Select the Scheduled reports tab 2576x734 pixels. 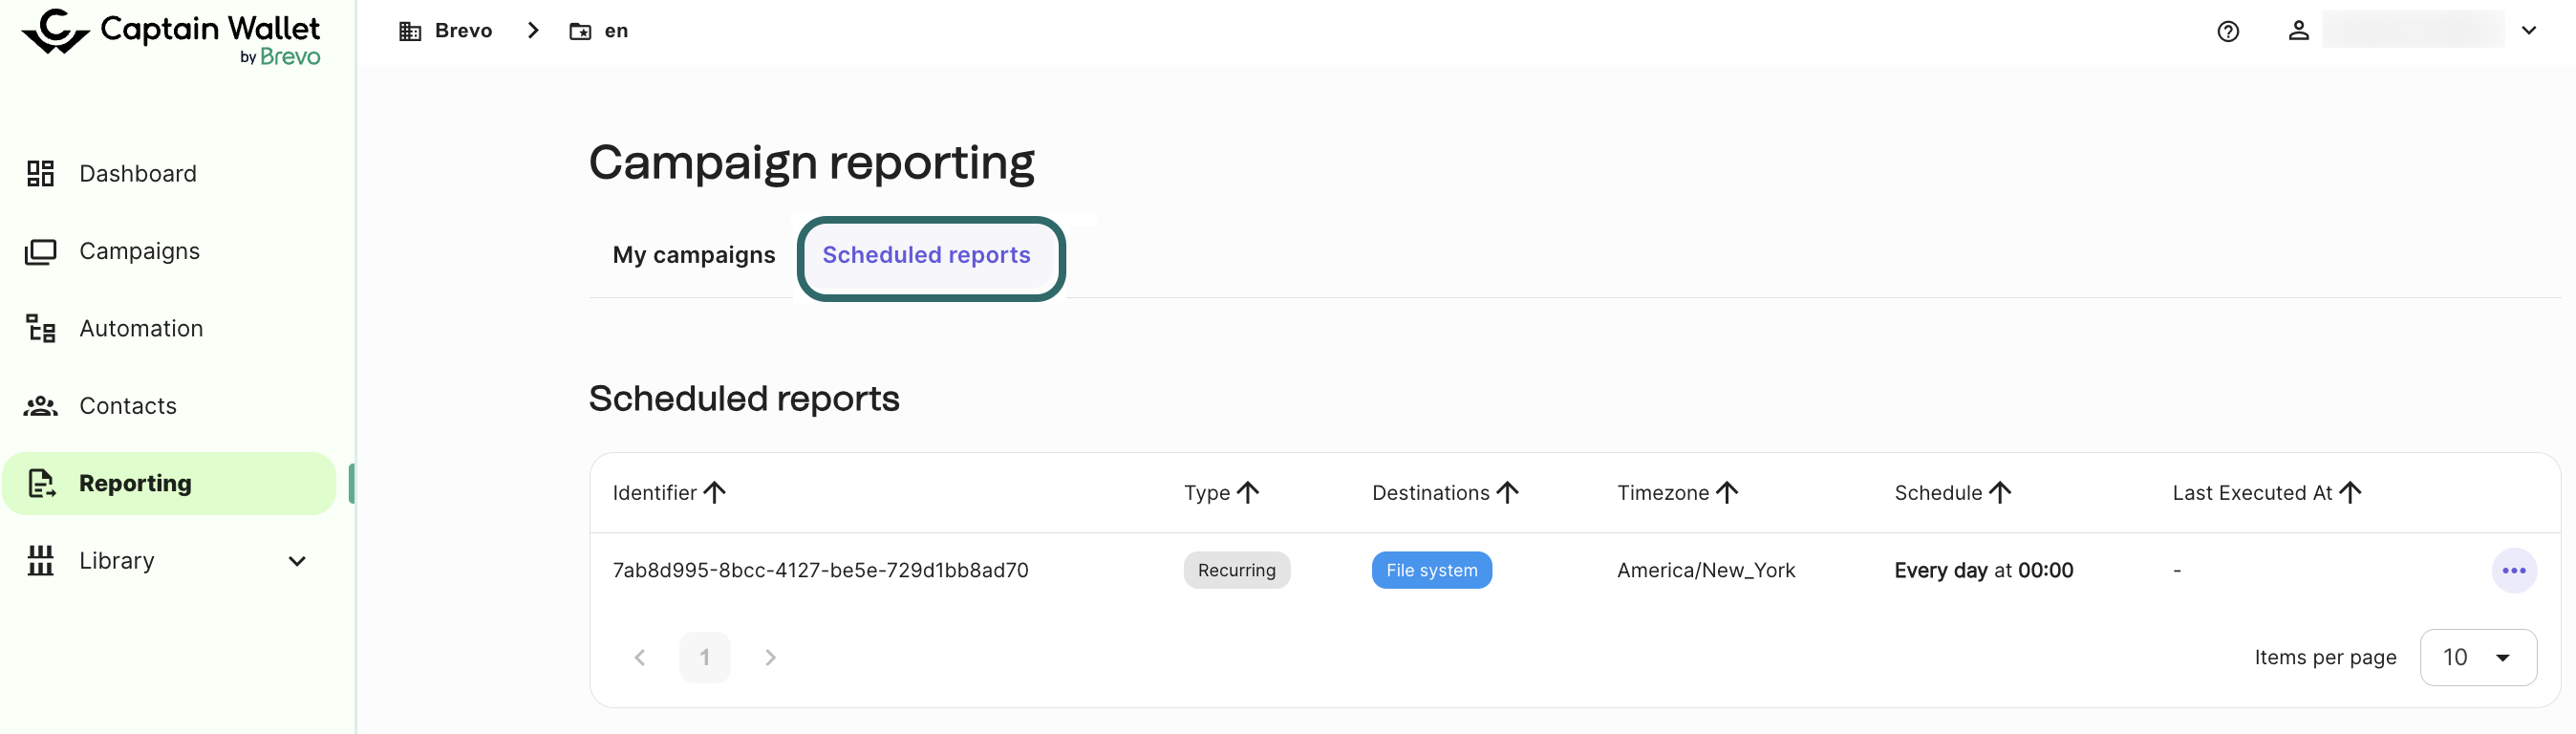tap(926, 255)
